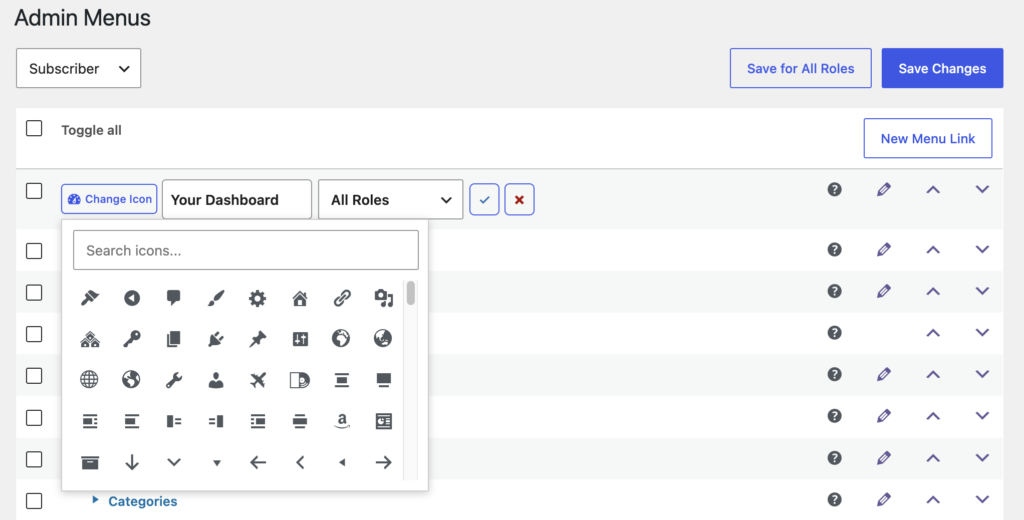The height and width of the screenshot is (520, 1024).
Task: Select the Amazon logo icon
Action: 342,421
